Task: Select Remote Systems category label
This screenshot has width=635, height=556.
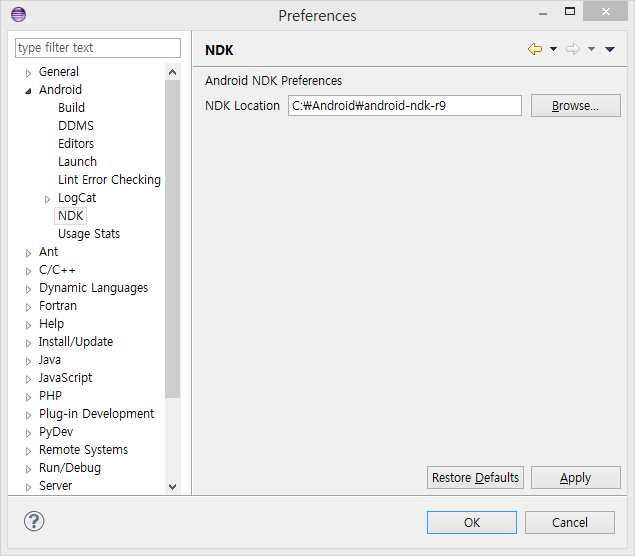Action: [83, 449]
